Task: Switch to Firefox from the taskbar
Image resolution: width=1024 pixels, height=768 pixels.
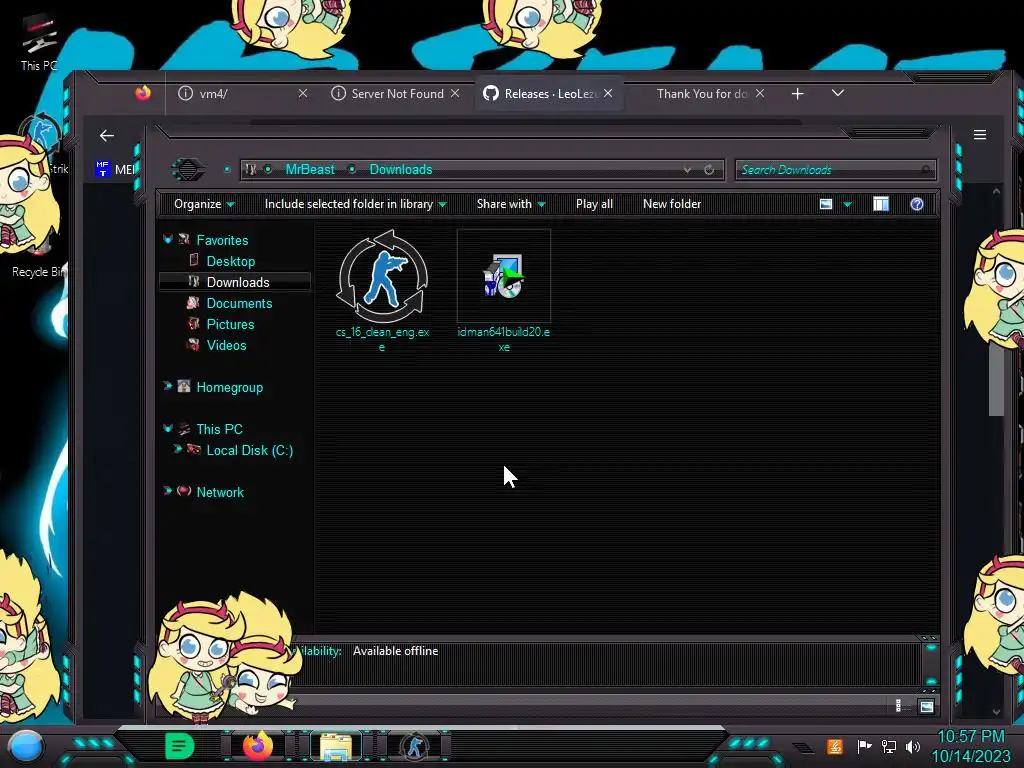Action: point(257,746)
